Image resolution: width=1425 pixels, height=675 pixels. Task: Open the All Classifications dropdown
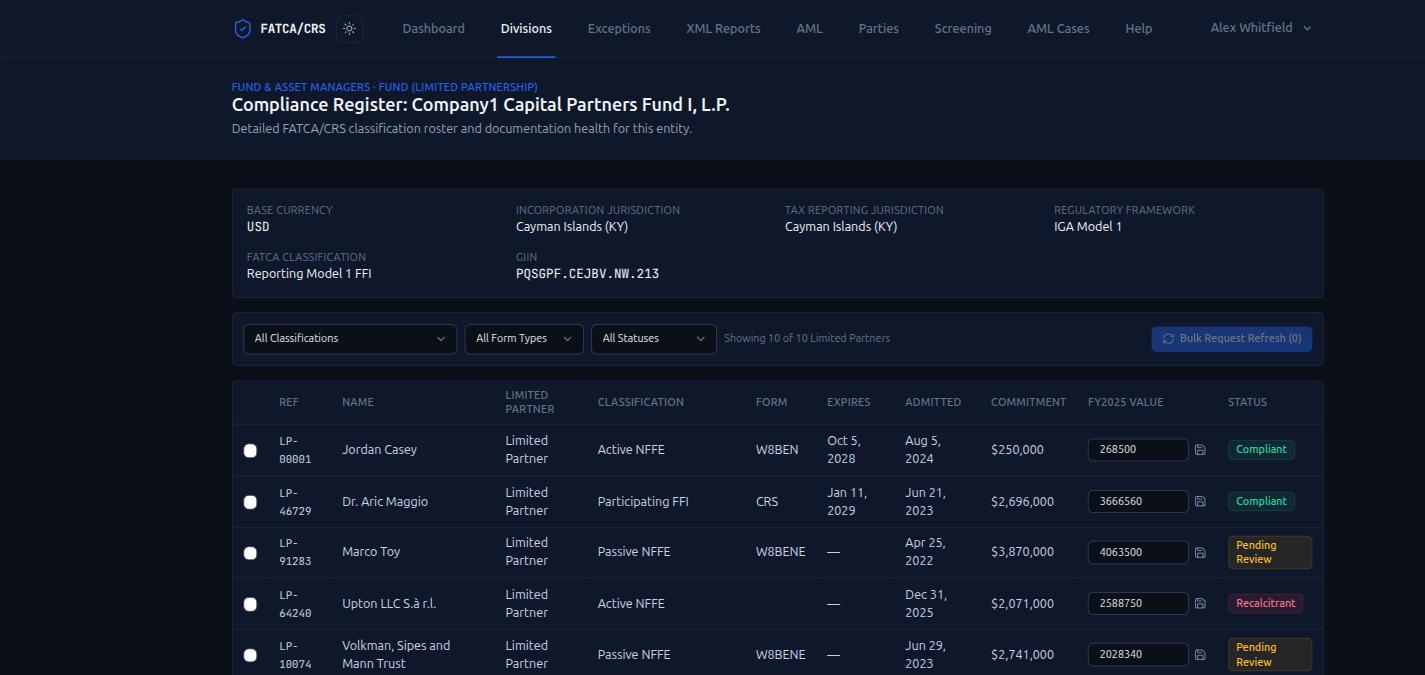tap(350, 339)
